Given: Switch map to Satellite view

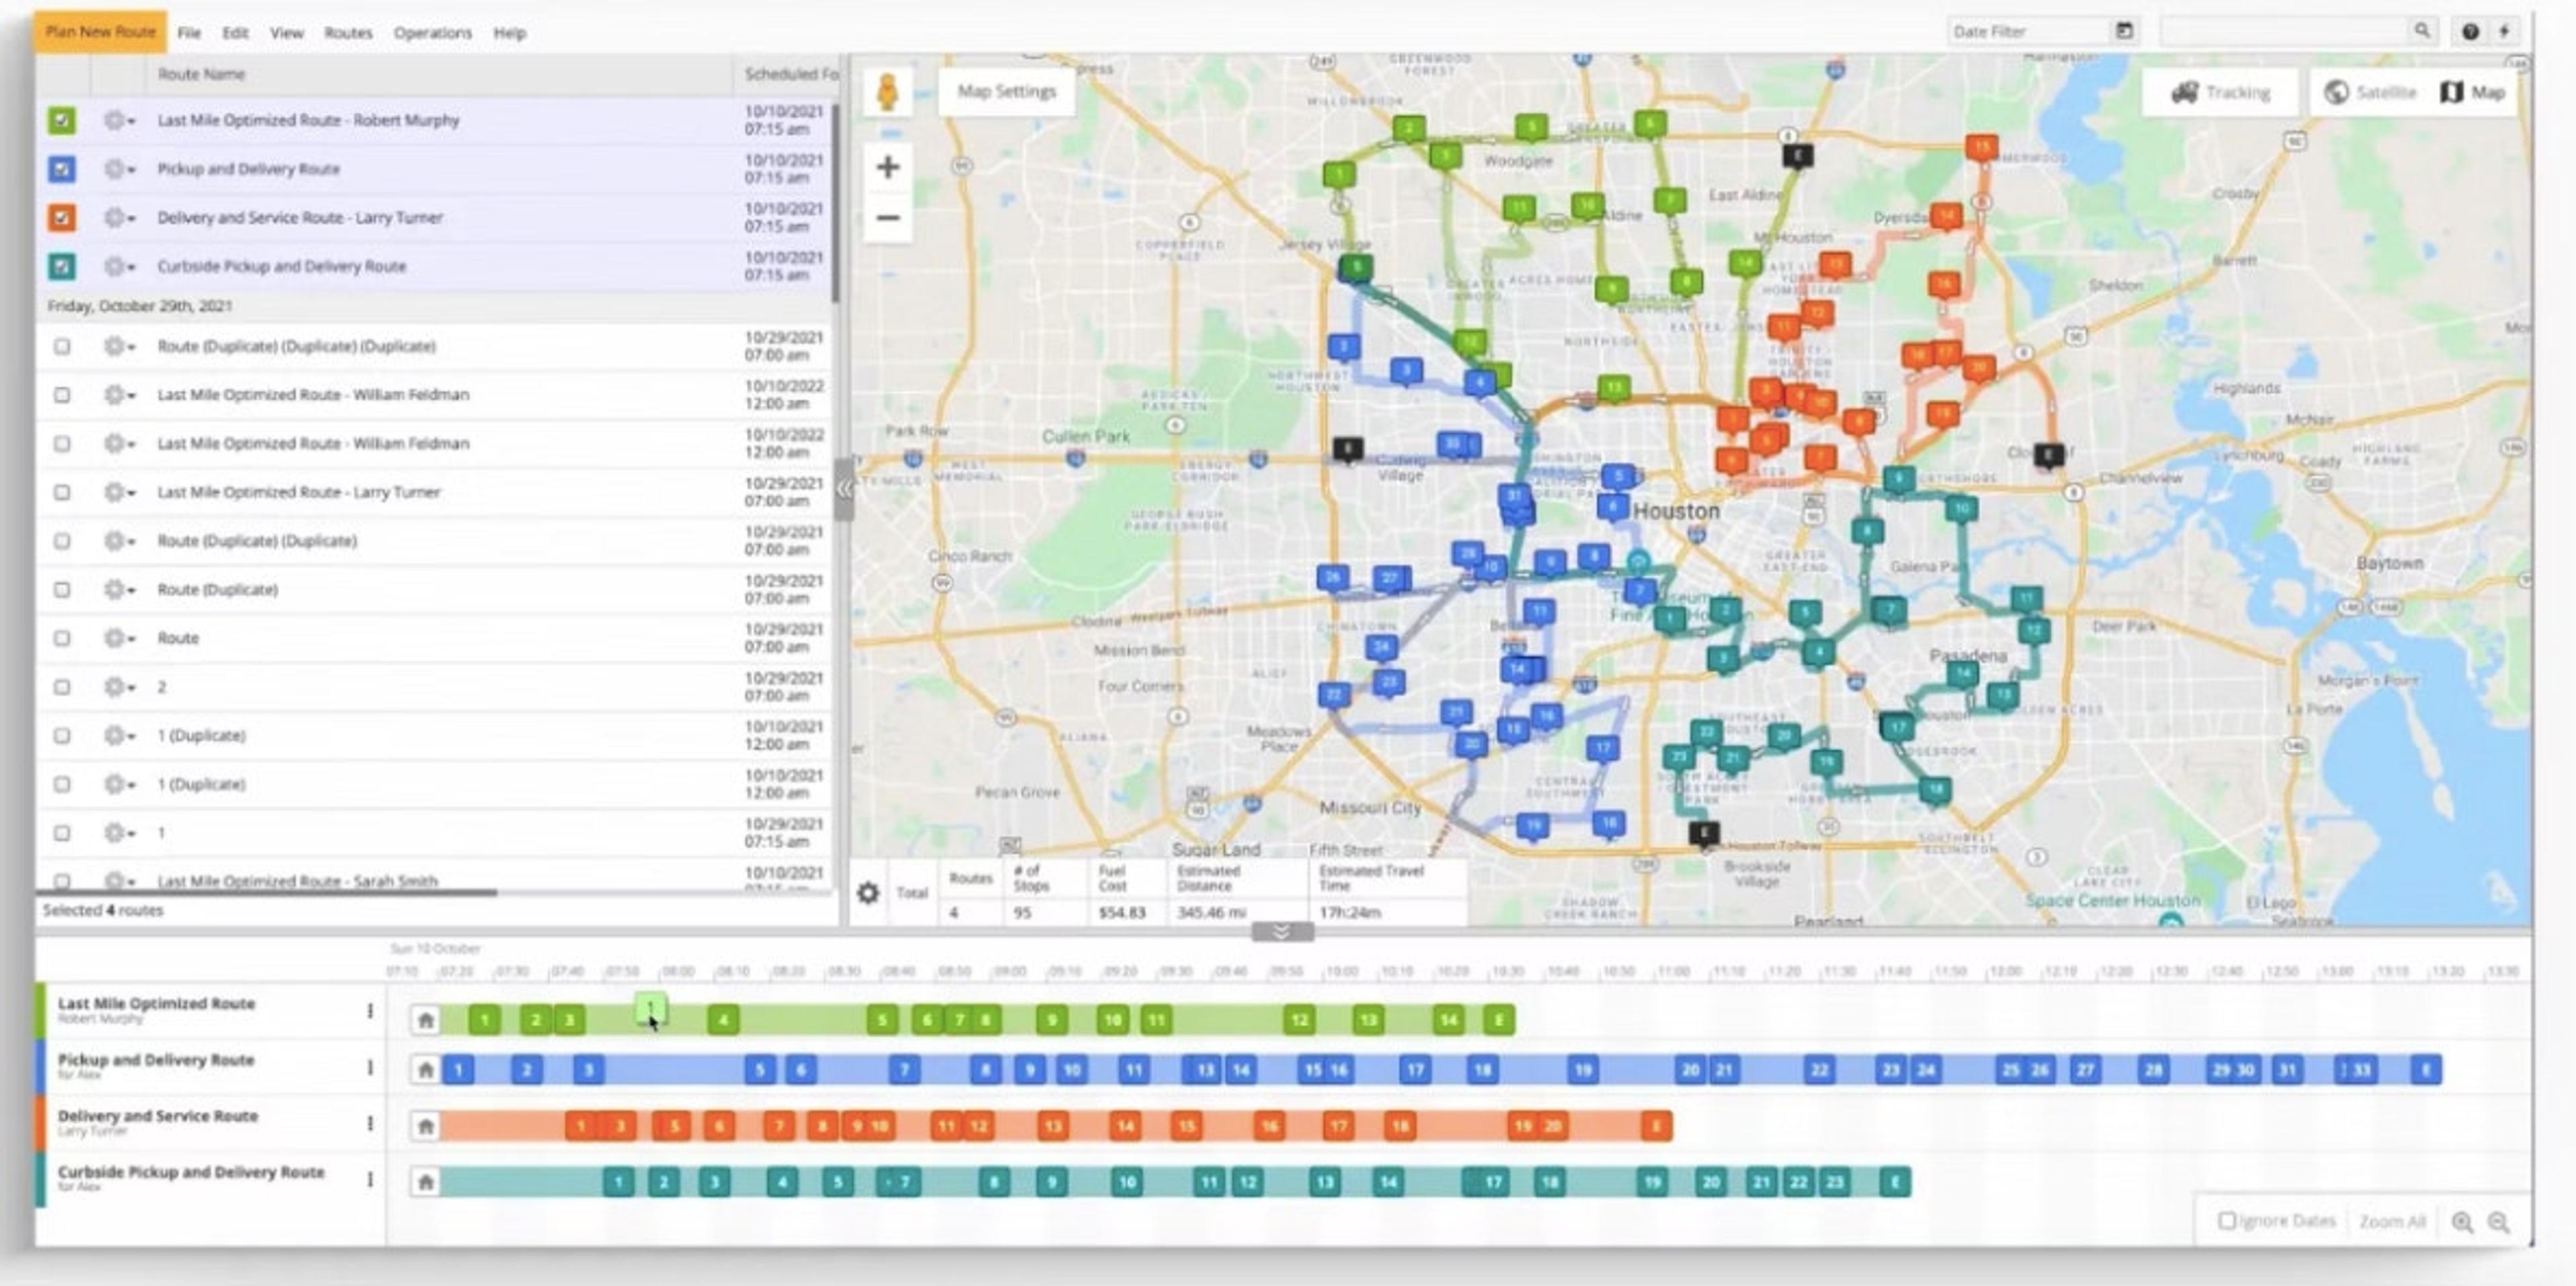Looking at the screenshot, I should click(x=2369, y=93).
